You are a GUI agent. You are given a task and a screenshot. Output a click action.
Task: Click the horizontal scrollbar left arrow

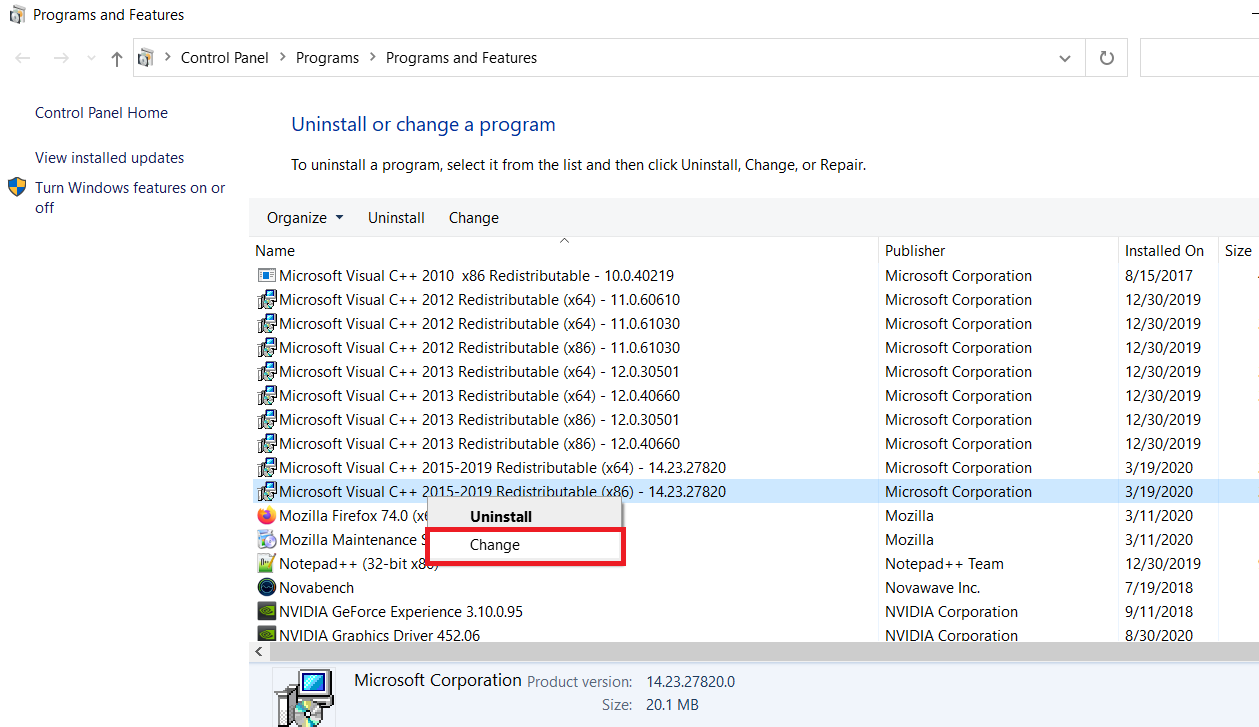tap(260, 652)
